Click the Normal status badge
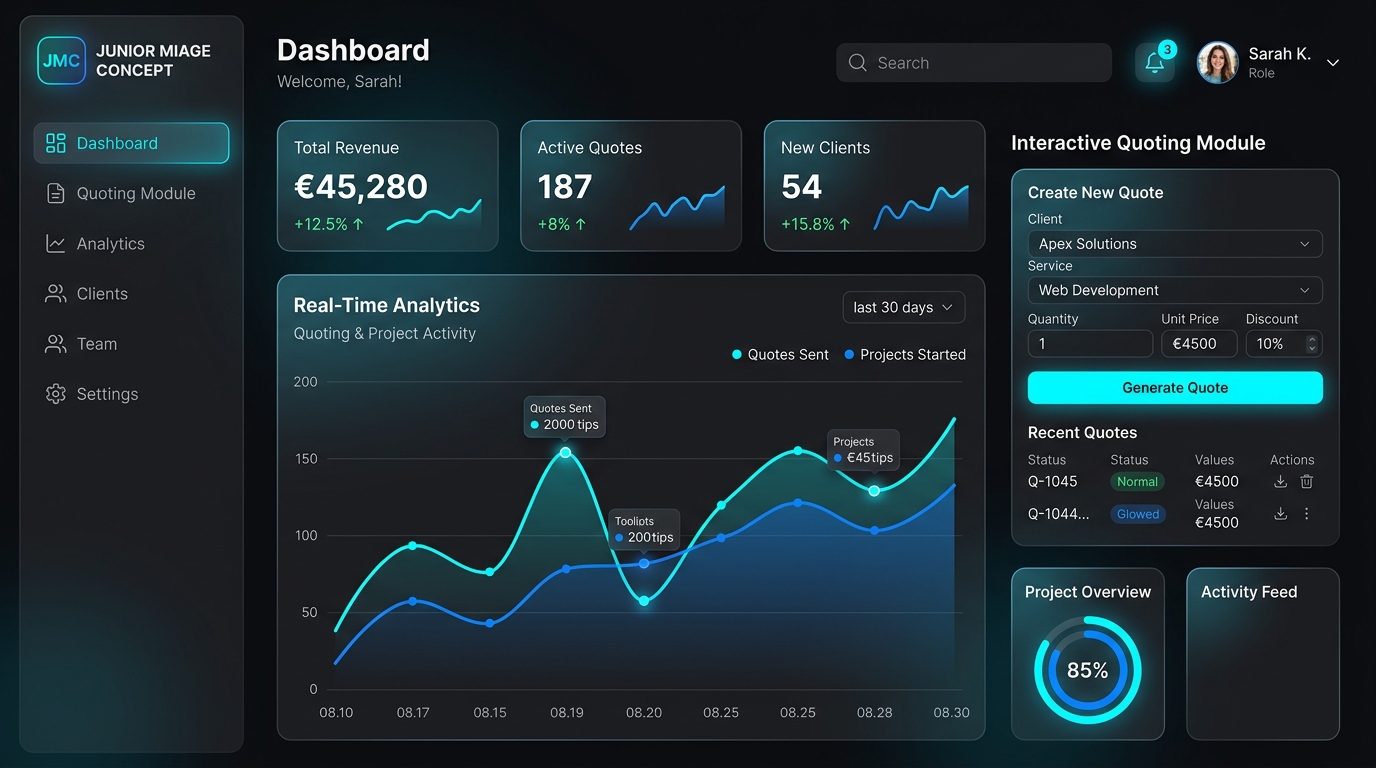The image size is (1376, 768). click(x=1138, y=482)
